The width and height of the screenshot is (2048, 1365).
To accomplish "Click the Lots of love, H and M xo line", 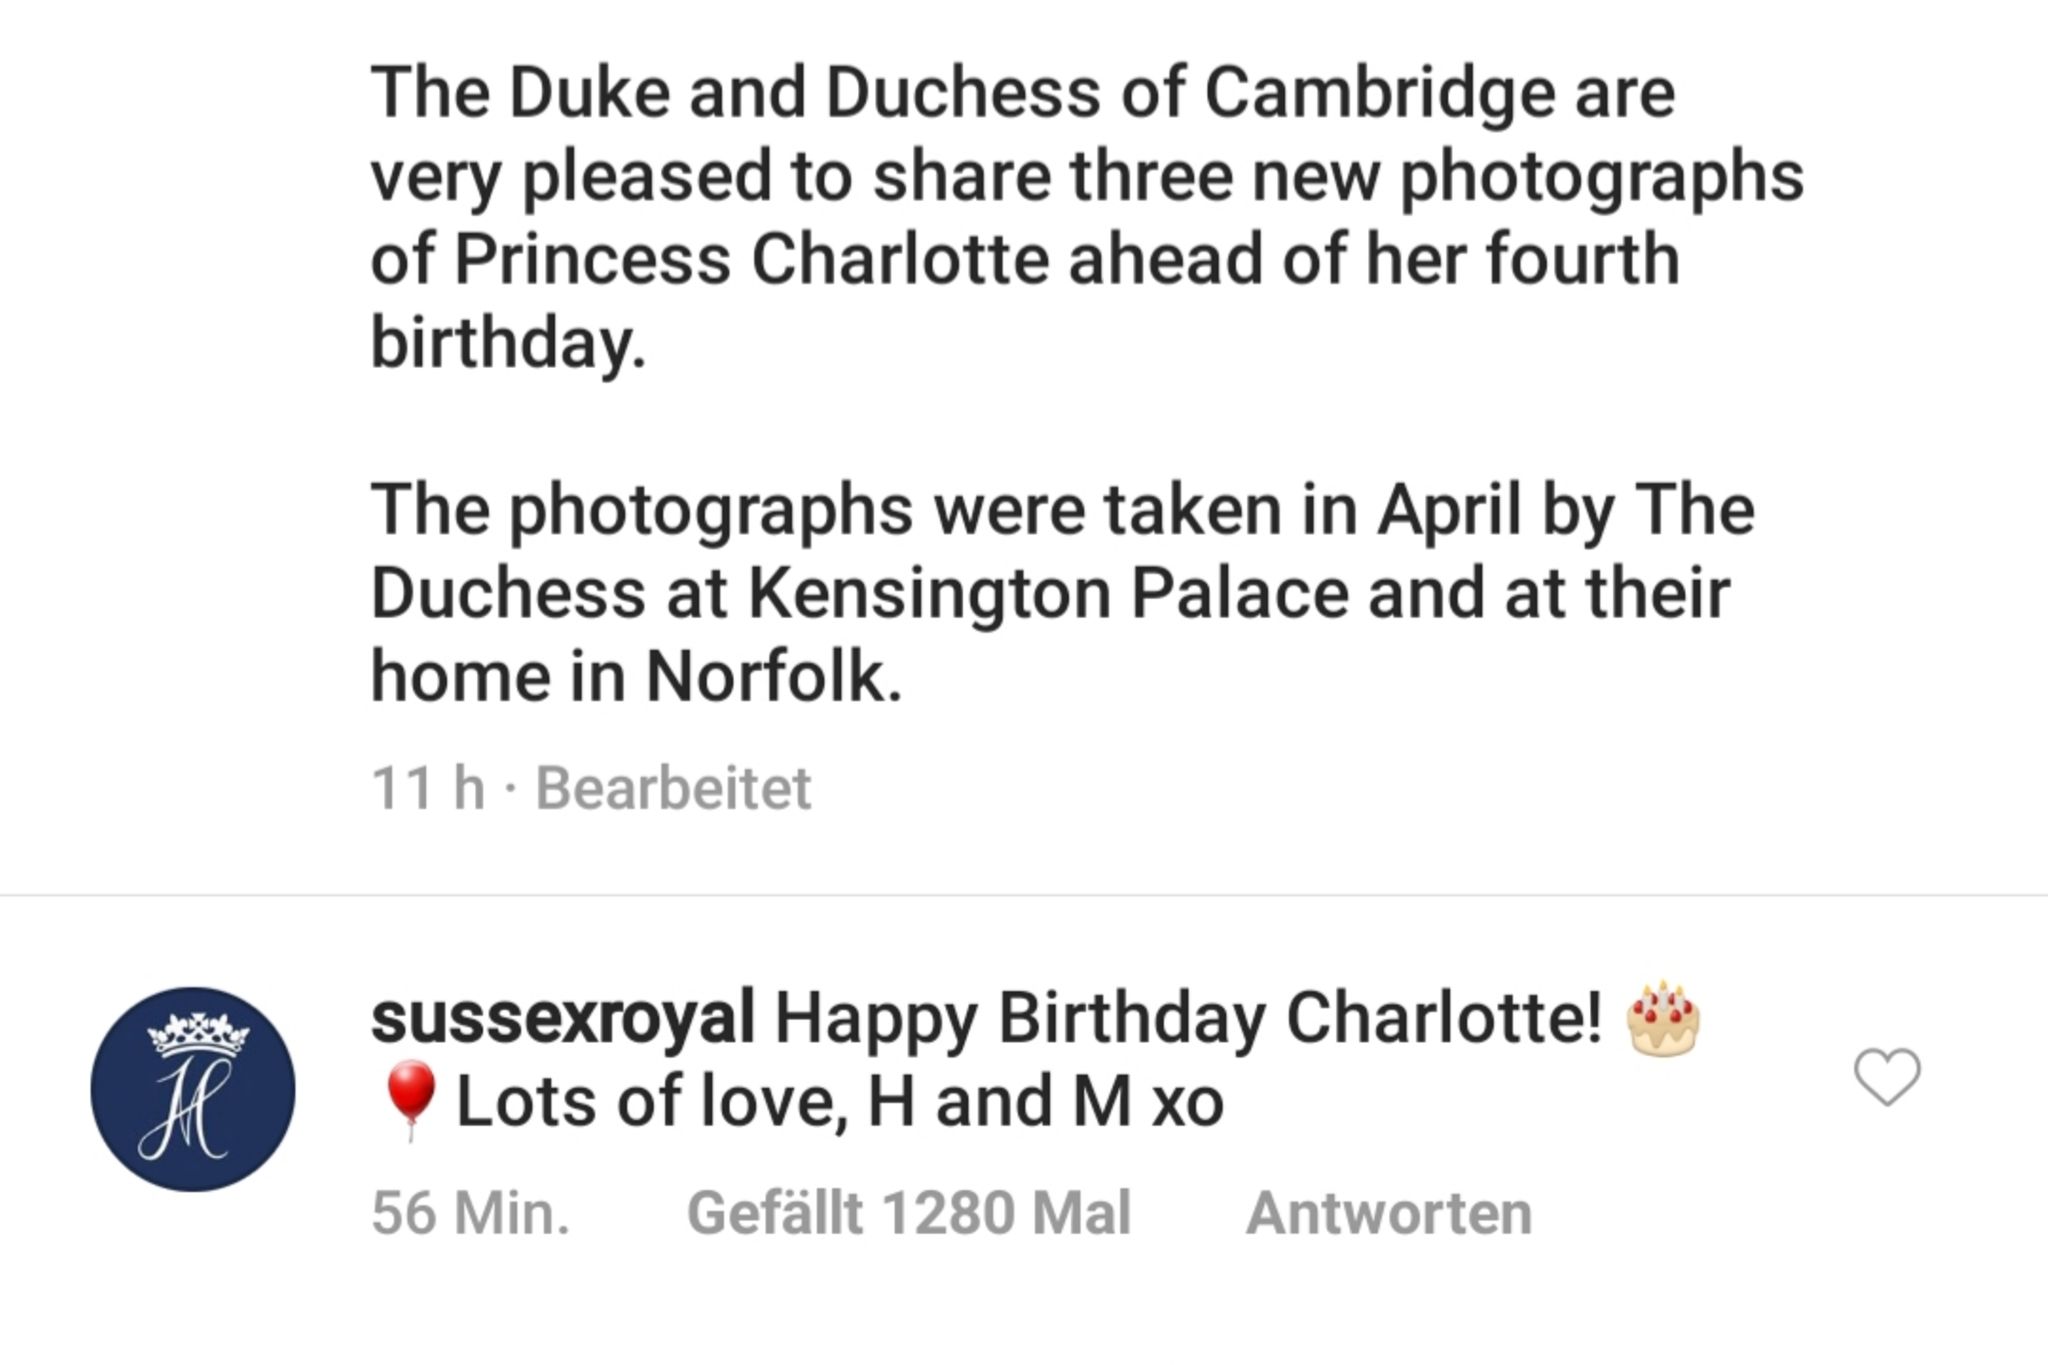I will pos(840,1102).
